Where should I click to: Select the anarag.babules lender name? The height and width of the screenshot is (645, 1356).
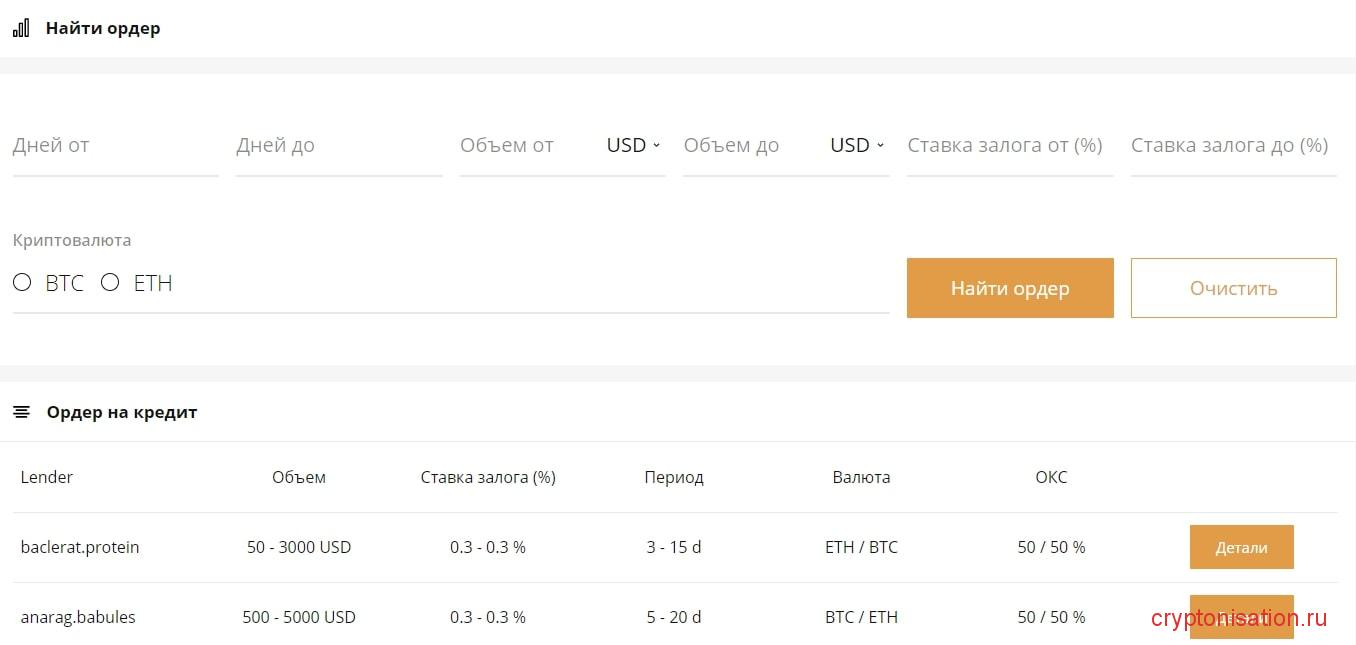(x=78, y=617)
